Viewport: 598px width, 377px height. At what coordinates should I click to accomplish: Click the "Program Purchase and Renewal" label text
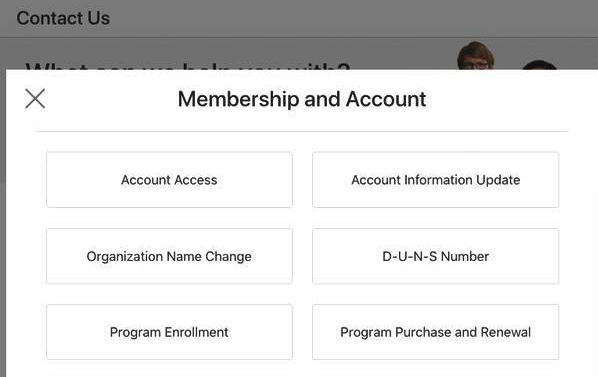pyautogui.click(x=436, y=332)
